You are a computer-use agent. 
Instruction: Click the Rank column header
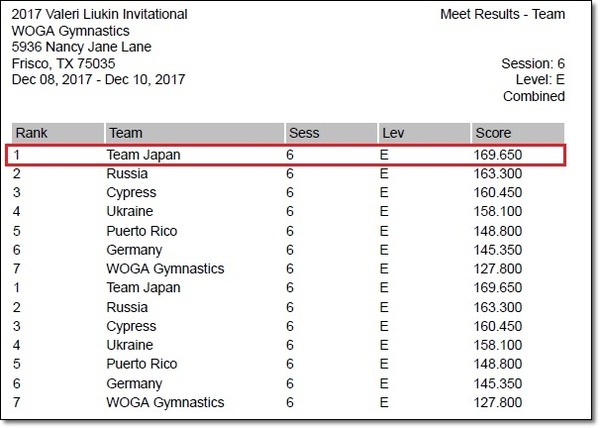[58, 133]
